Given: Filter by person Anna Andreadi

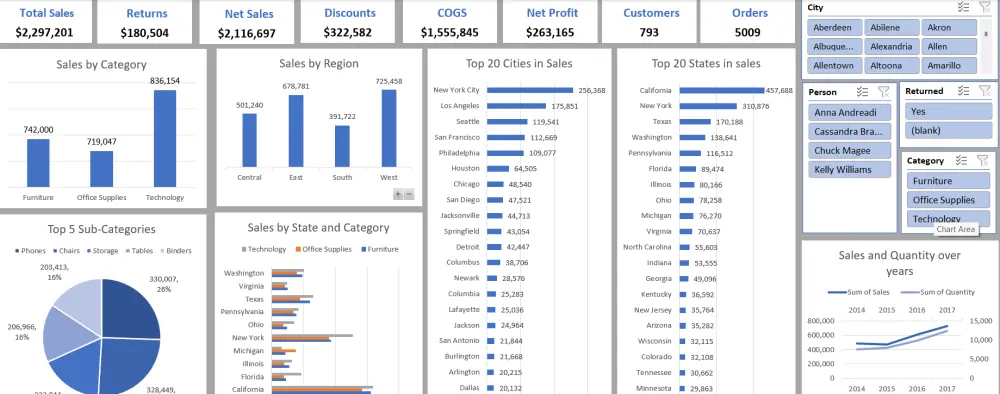Looking at the screenshot, I should tap(849, 112).
